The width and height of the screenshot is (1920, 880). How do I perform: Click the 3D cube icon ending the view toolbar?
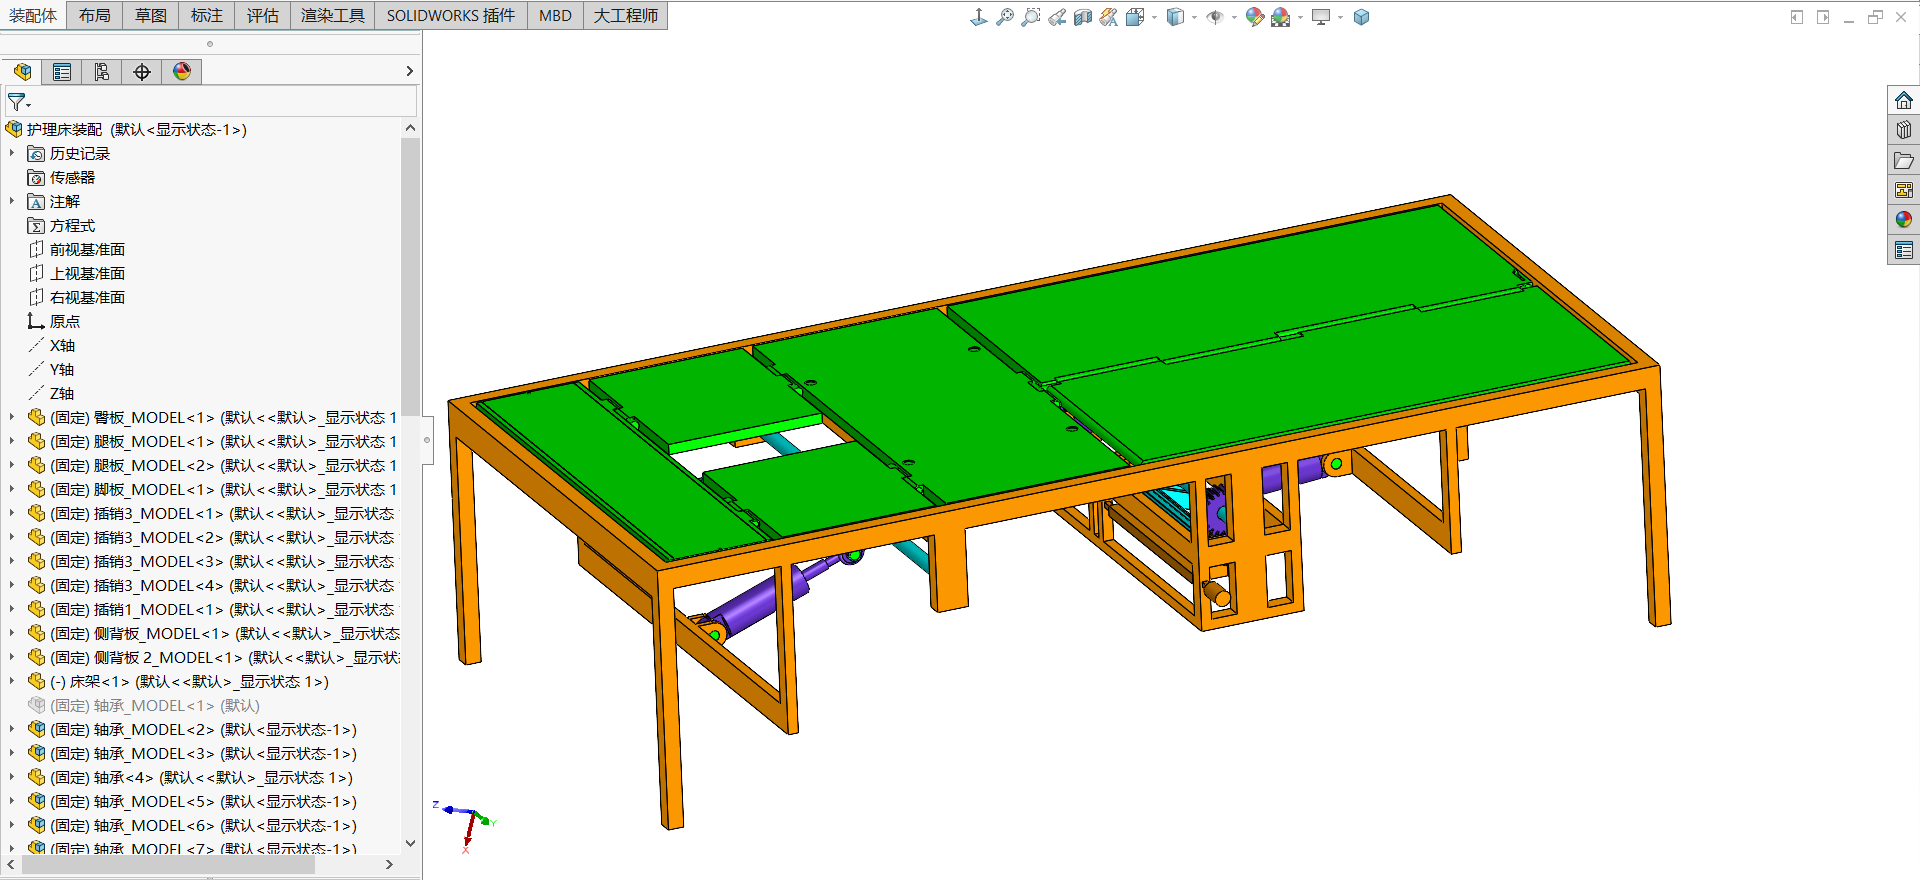(x=1361, y=17)
